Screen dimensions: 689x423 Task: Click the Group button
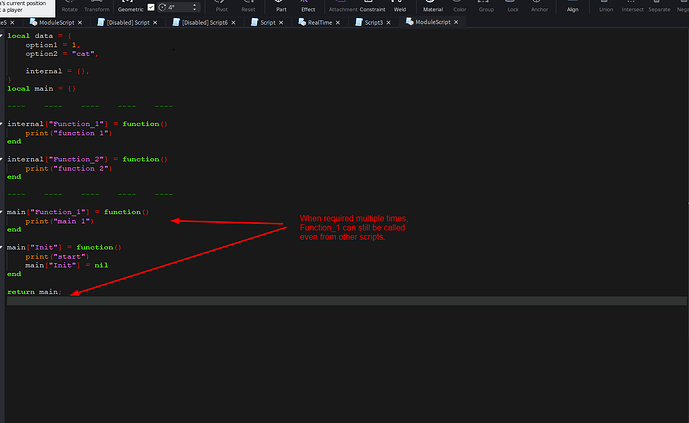point(486,6)
